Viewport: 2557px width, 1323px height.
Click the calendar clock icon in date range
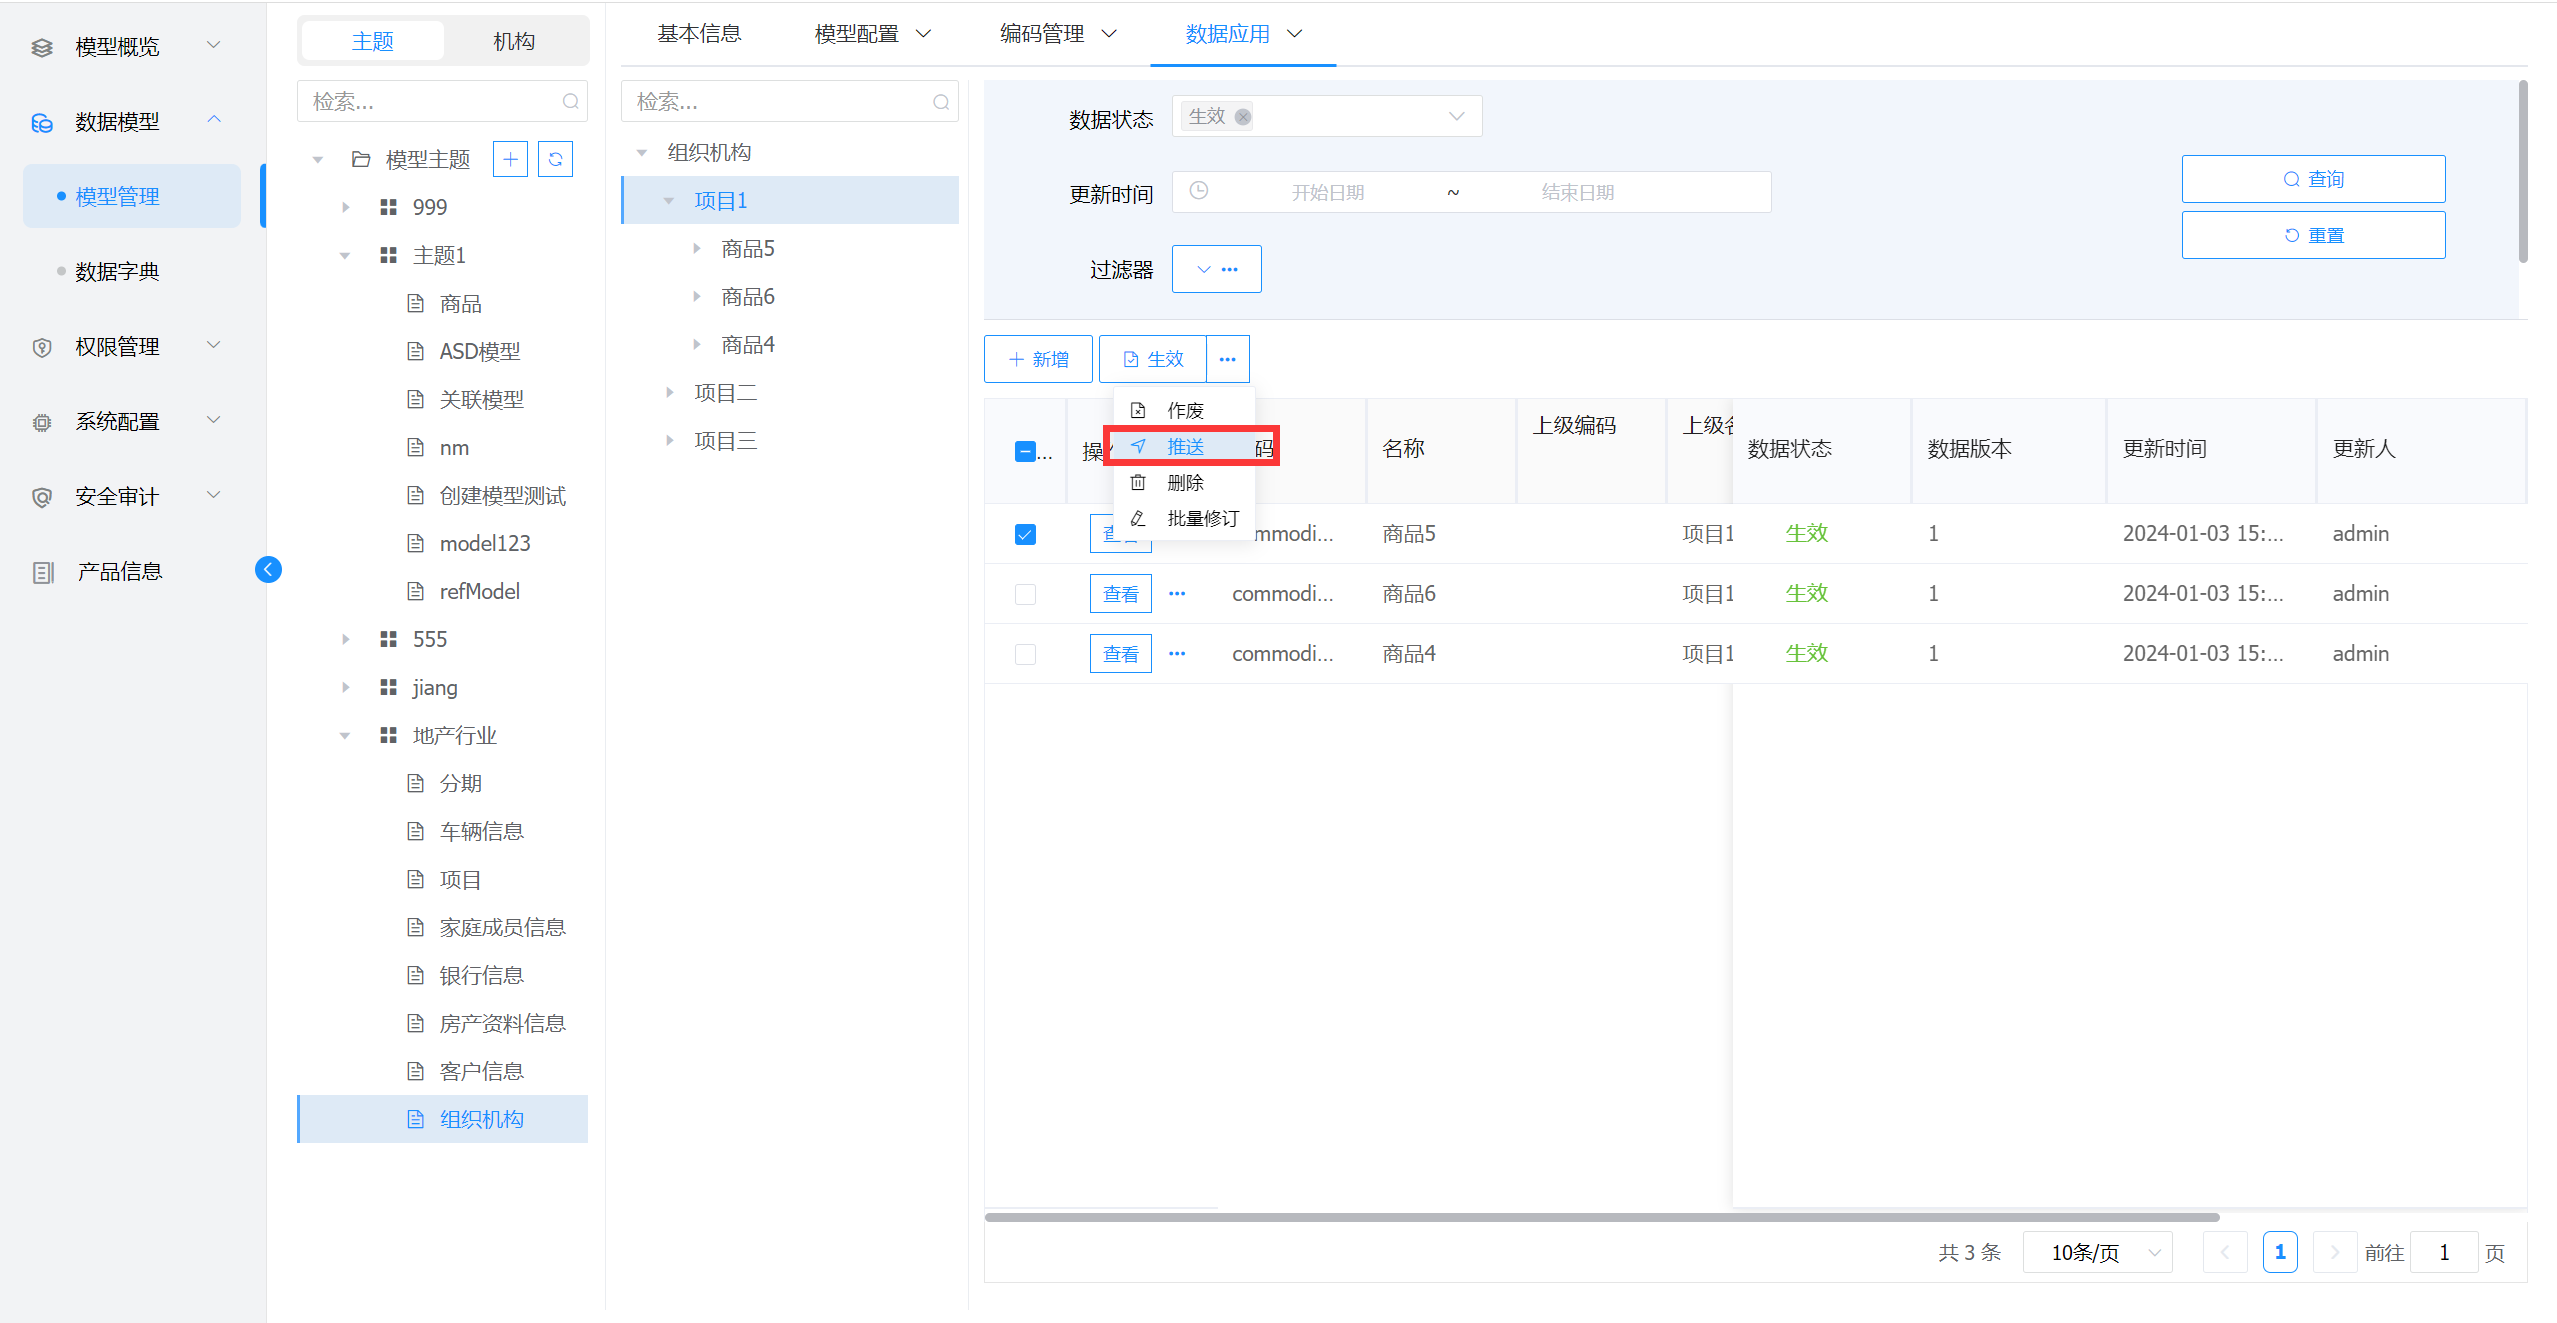(1199, 191)
